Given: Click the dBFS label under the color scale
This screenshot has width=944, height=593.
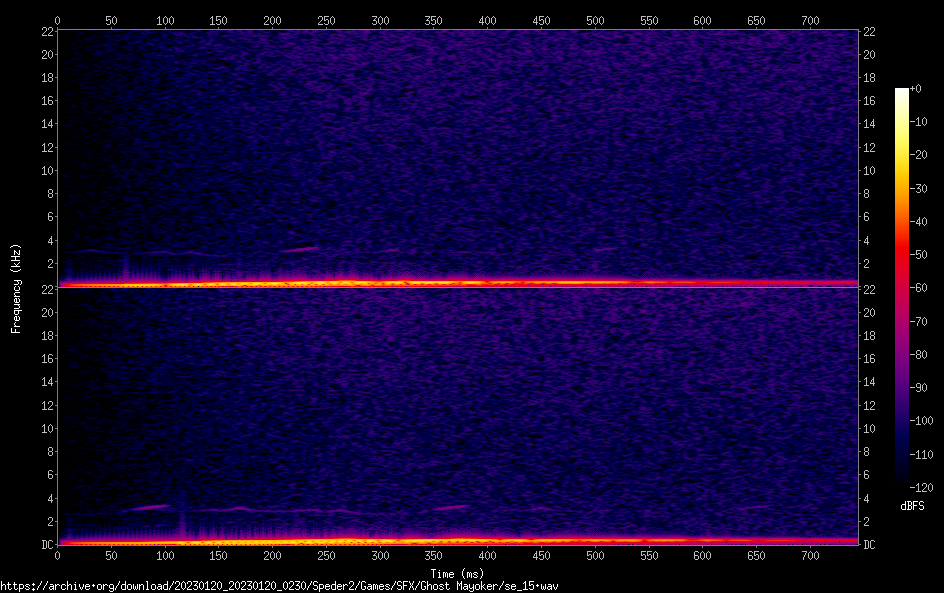Looking at the screenshot, I should click(x=911, y=507).
